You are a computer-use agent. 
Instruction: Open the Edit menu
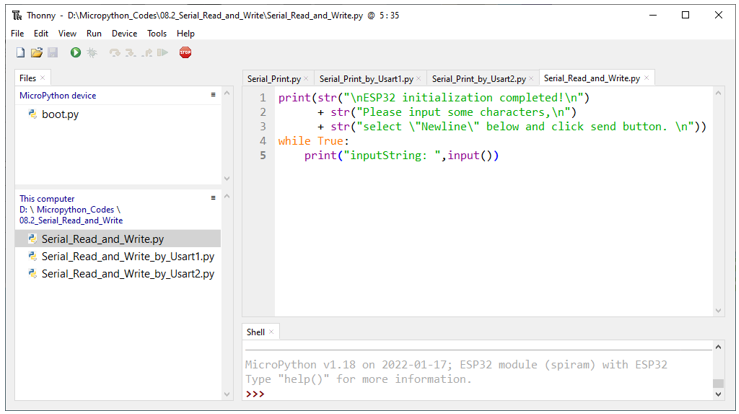(x=41, y=33)
